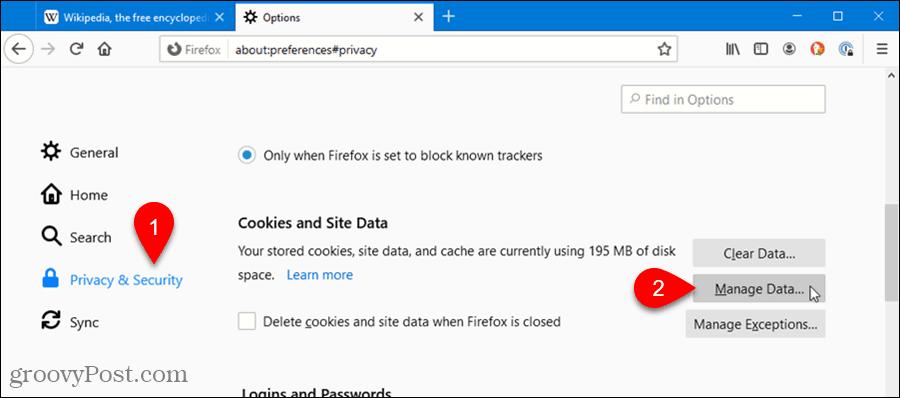This screenshot has width=900, height=398.
Task: Open the Learn more link
Action: [x=320, y=275]
